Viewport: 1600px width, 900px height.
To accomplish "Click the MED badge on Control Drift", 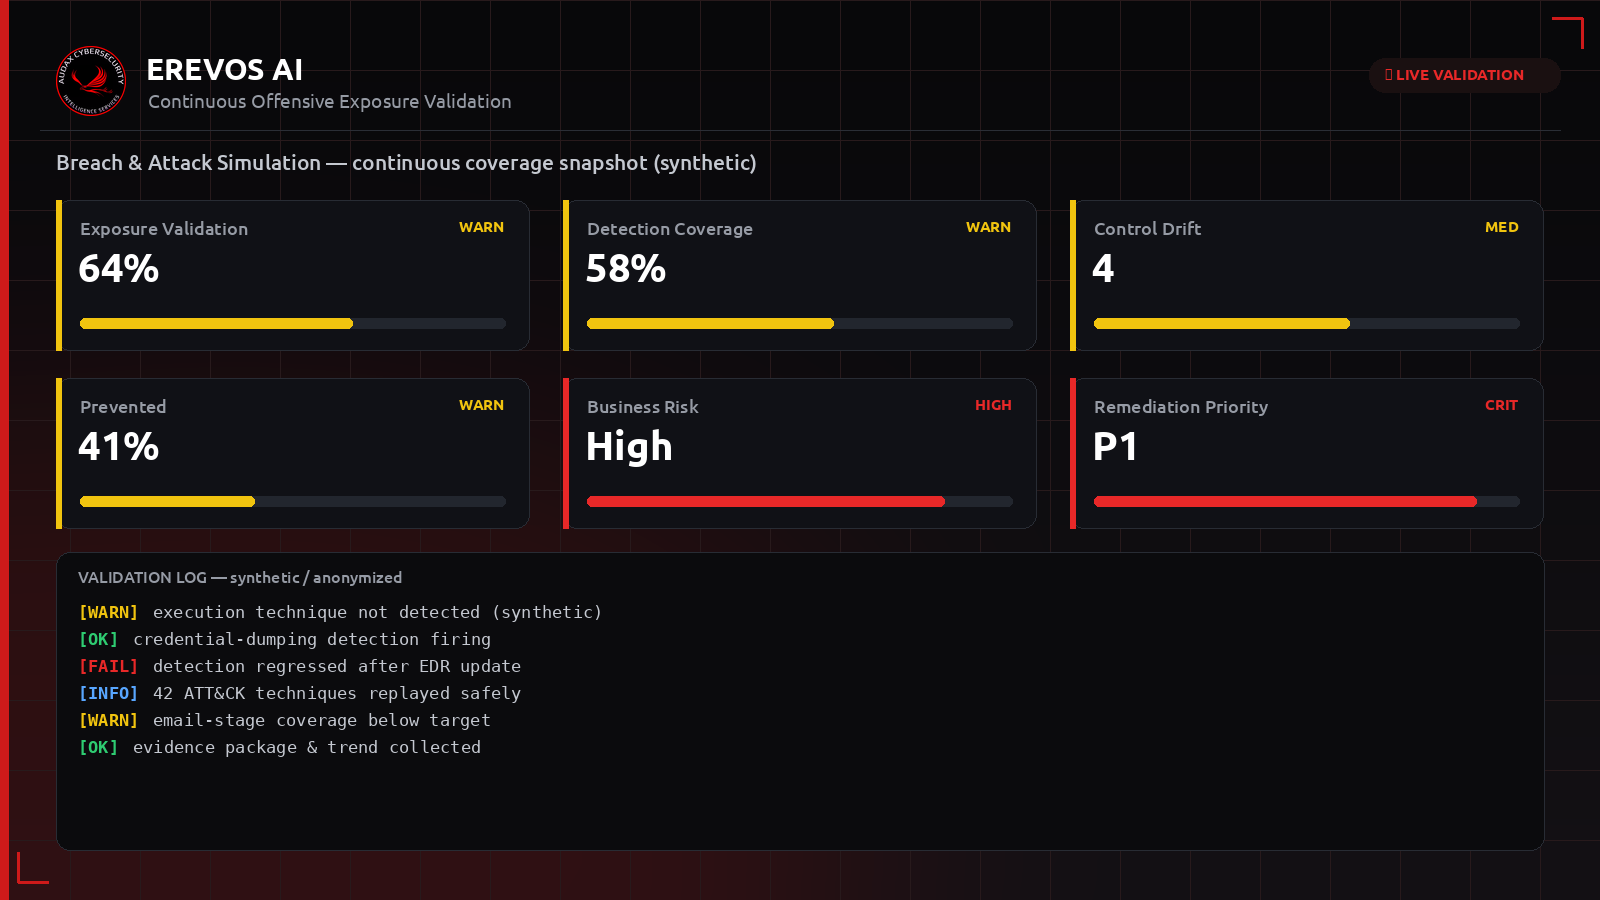I will [x=1501, y=227].
